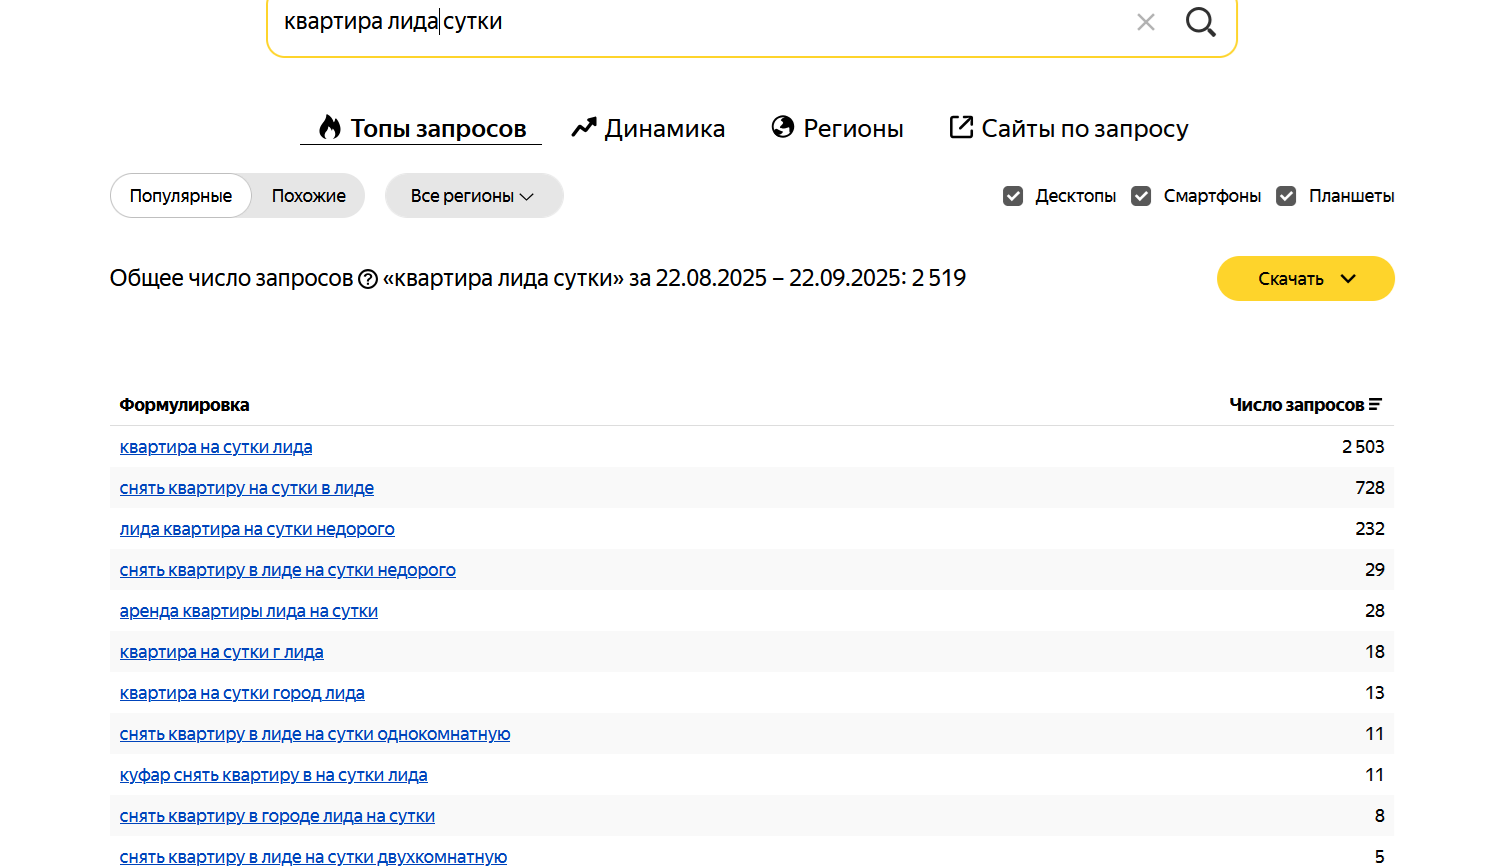Click the question mark help icon
The width and height of the screenshot is (1498, 867).
(x=368, y=279)
